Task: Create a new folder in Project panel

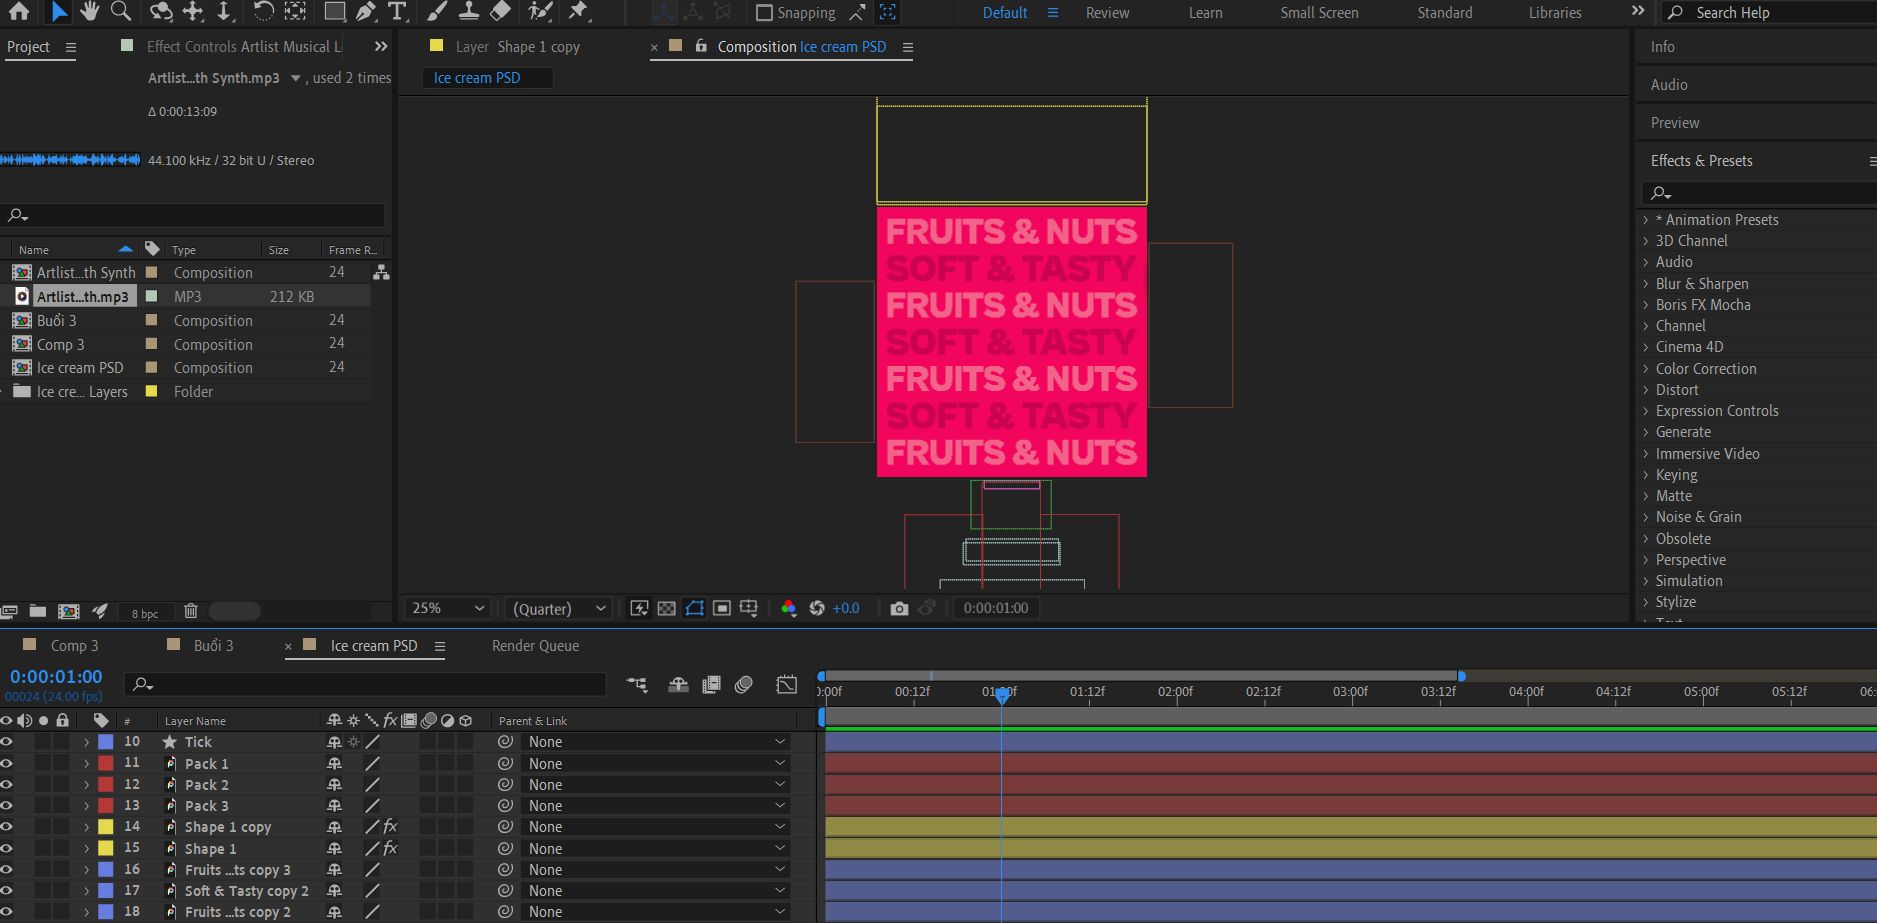Action: coord(38,611)
